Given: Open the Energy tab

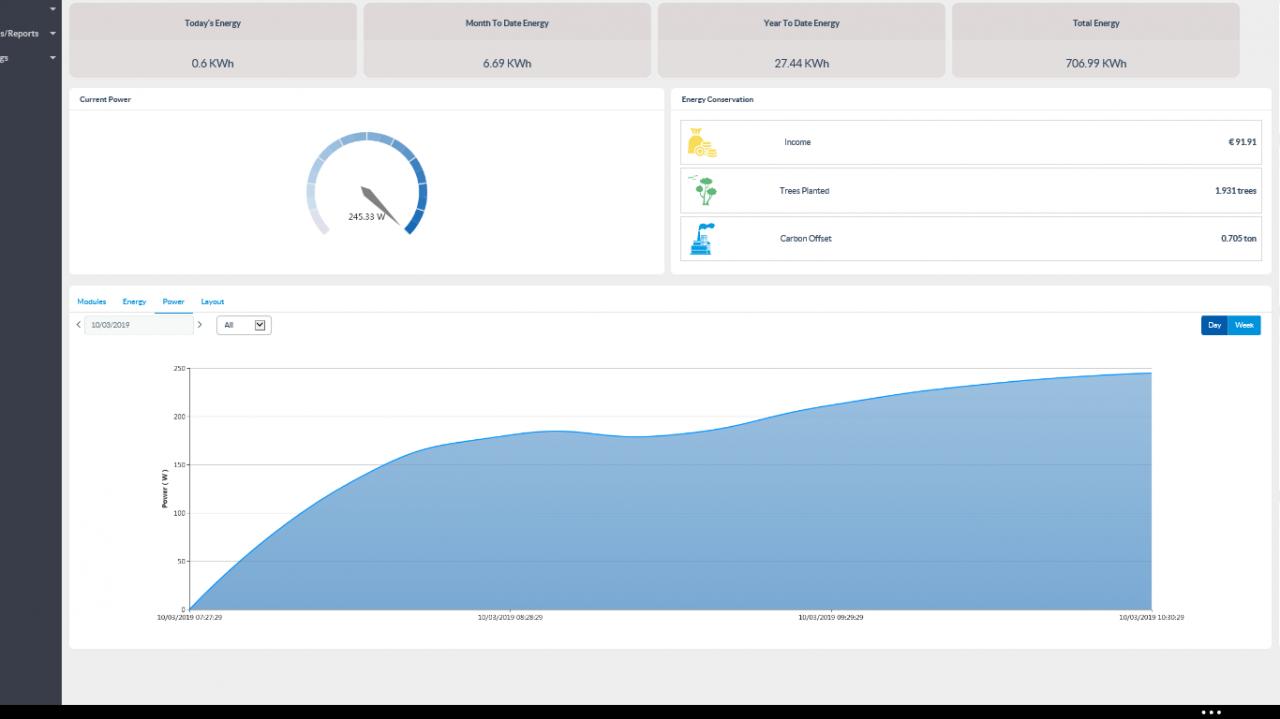Looking at the screenshot, I should click(134, 301).
